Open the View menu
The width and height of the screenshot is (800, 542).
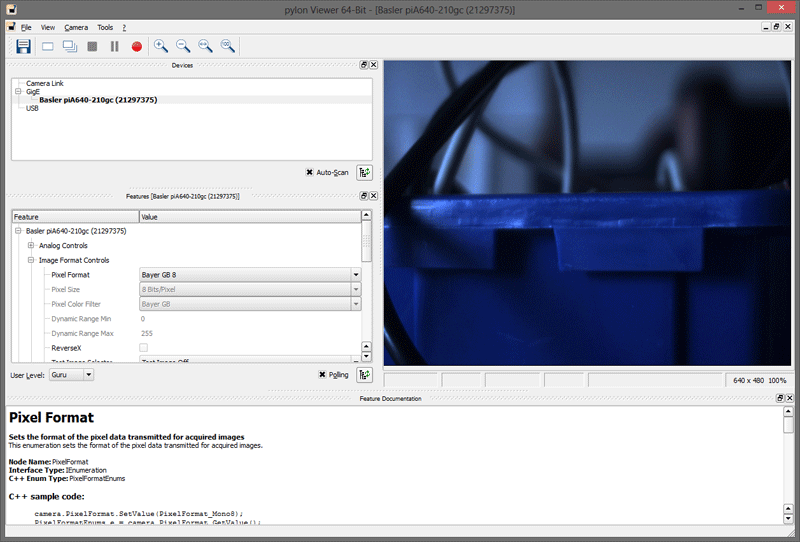click(x=48, y=27)
